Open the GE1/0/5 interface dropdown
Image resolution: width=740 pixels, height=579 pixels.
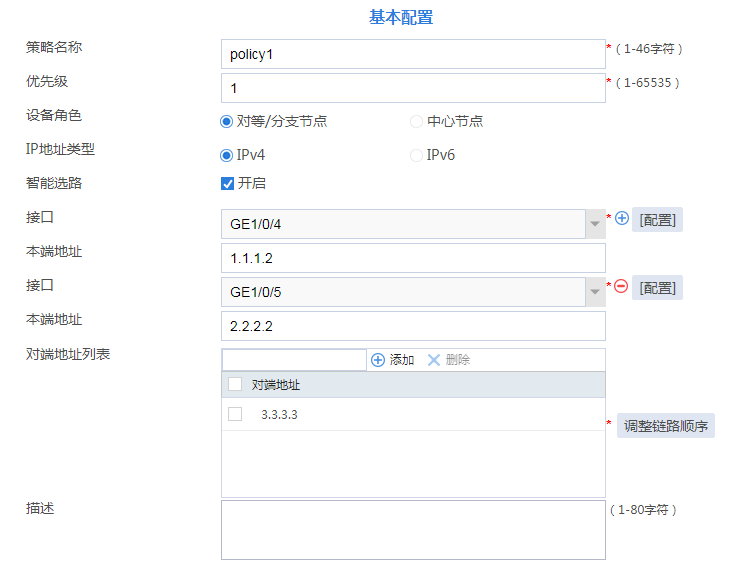tap(595, 292)
